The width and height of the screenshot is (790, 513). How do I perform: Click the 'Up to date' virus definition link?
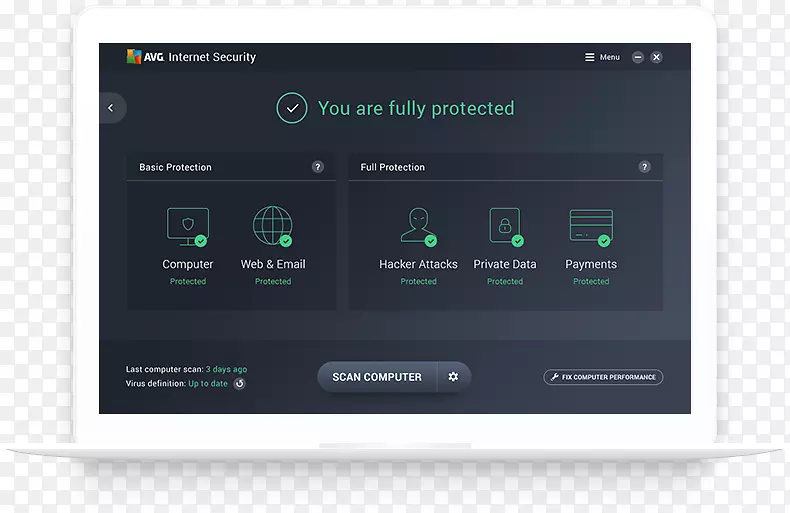(208, 384)
